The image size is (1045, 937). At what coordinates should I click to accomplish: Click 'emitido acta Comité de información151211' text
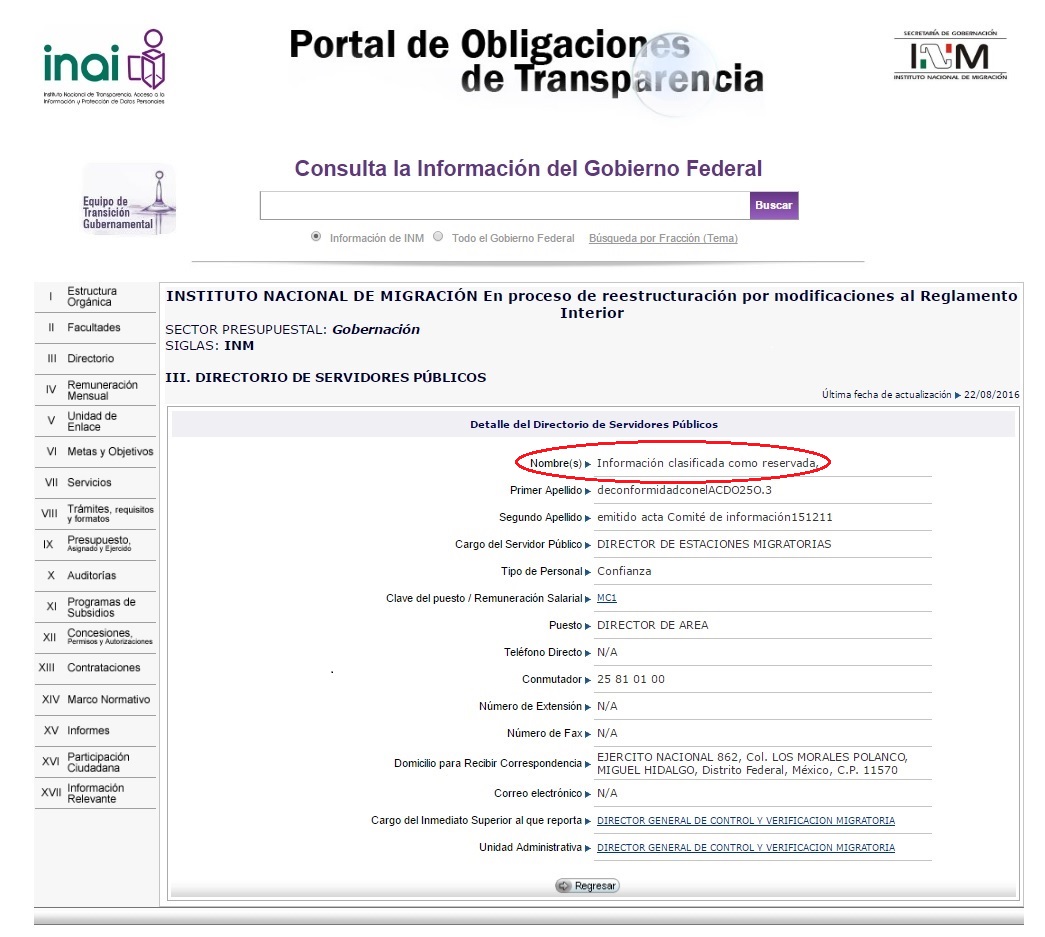714,517
